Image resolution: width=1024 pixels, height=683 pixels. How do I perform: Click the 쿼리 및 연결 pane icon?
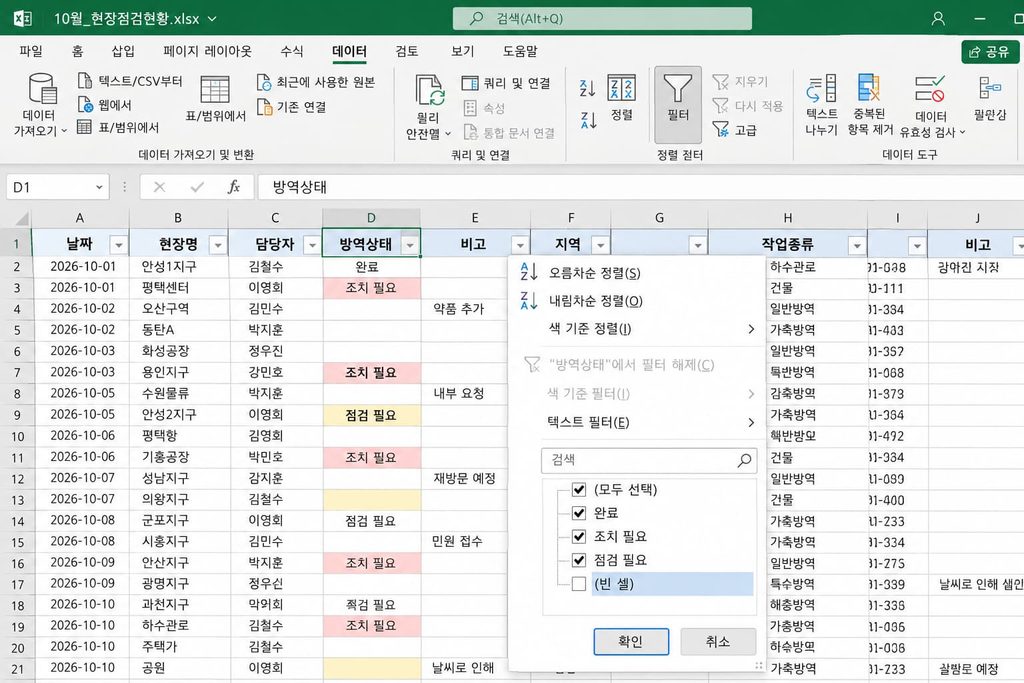470,83
